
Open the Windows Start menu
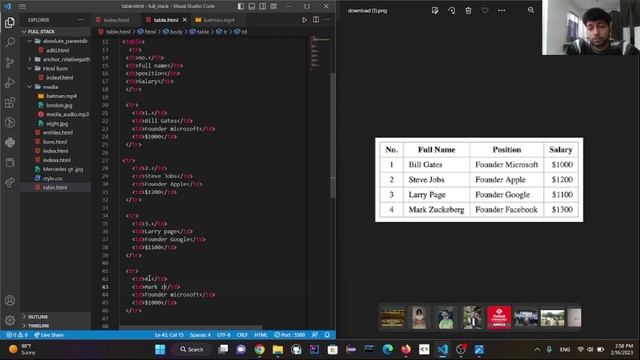click(x=160, y=349)
